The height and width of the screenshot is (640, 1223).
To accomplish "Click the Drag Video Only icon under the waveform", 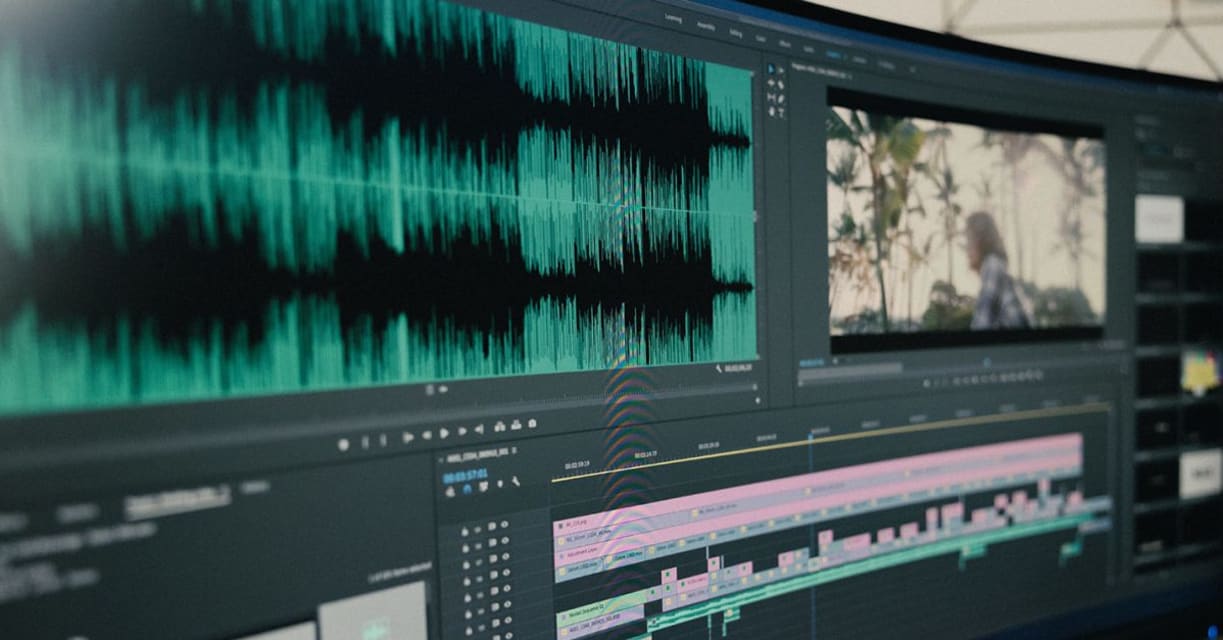I will (430, 388).
